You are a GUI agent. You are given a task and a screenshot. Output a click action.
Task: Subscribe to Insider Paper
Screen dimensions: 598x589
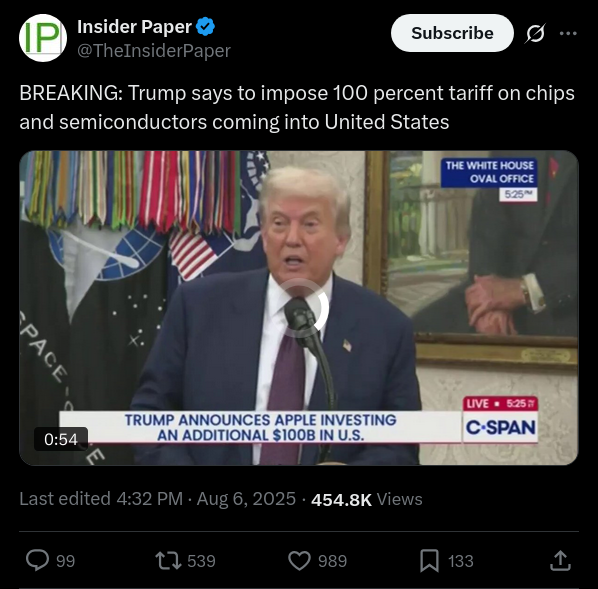(452, 33)
